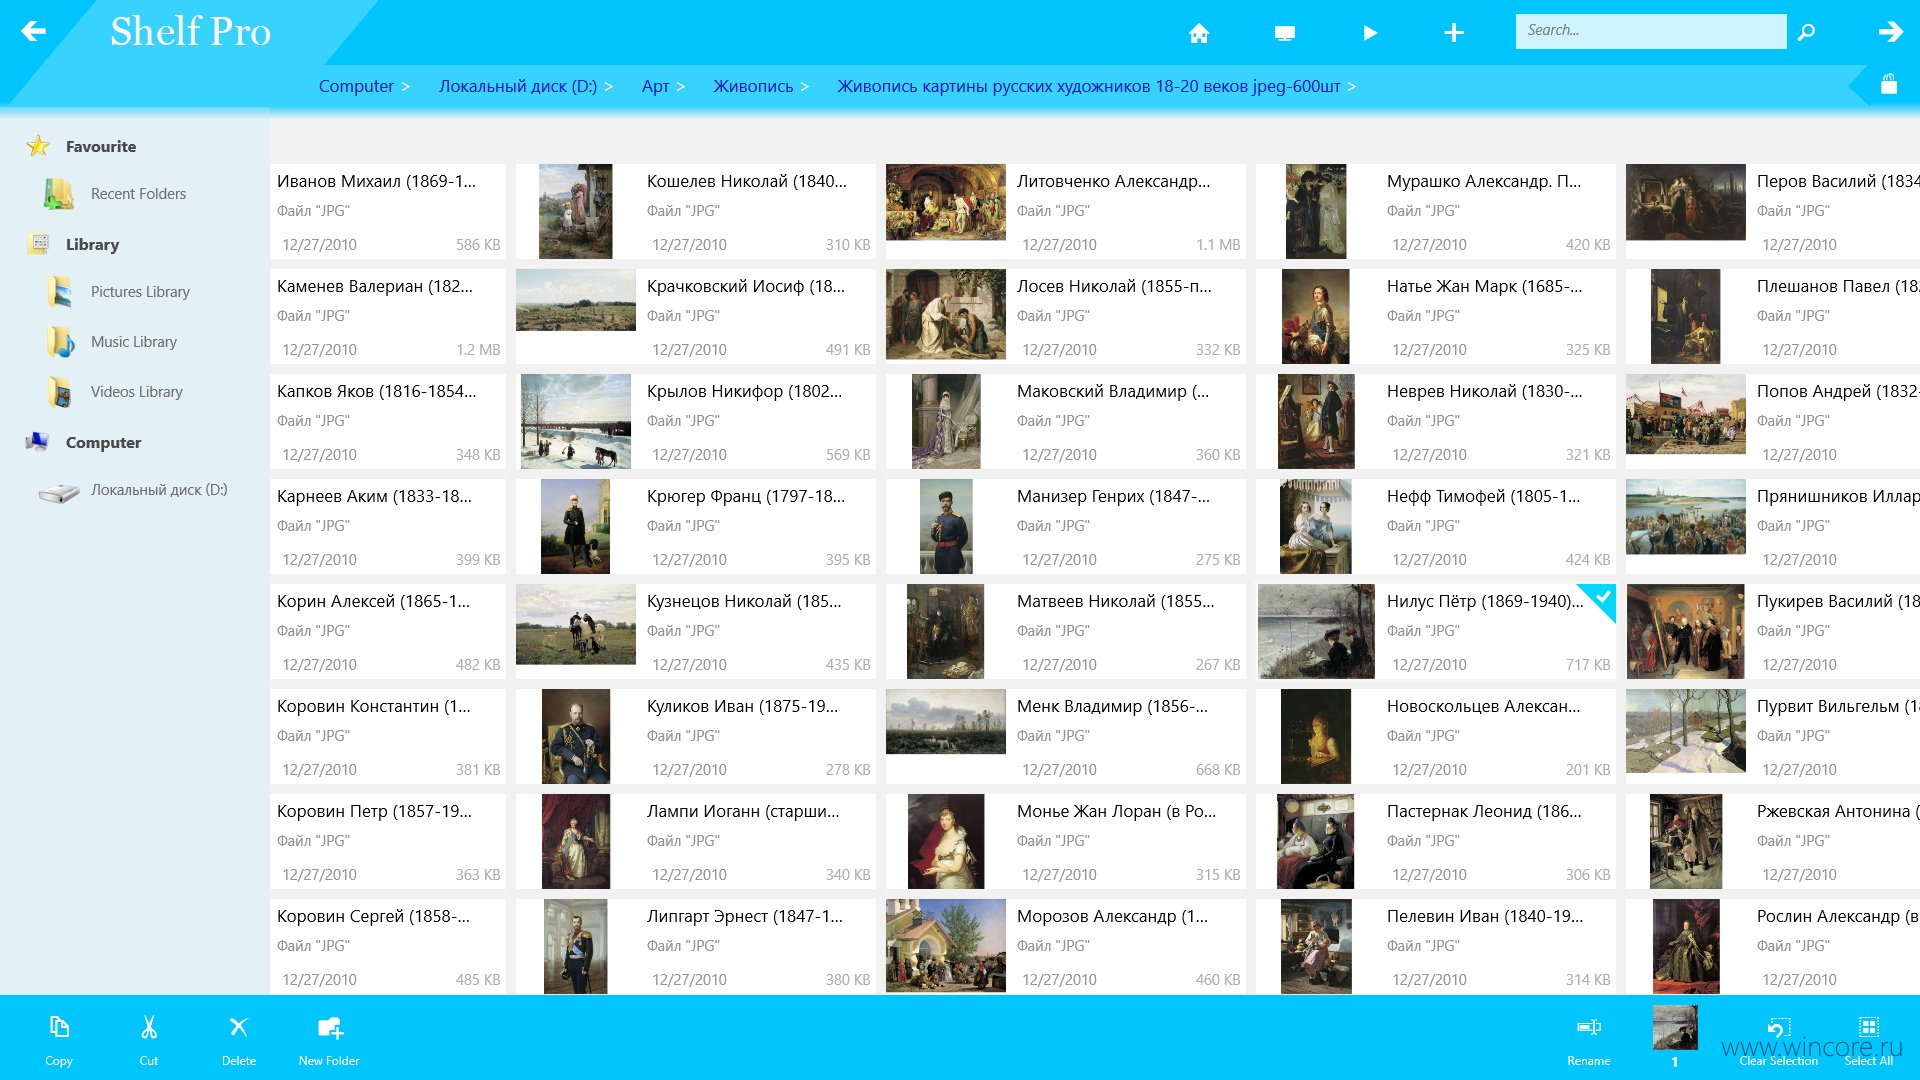Start slideshow with the play icon
Viewport: 1920px width, 1080px height.
coord(1370,33)
